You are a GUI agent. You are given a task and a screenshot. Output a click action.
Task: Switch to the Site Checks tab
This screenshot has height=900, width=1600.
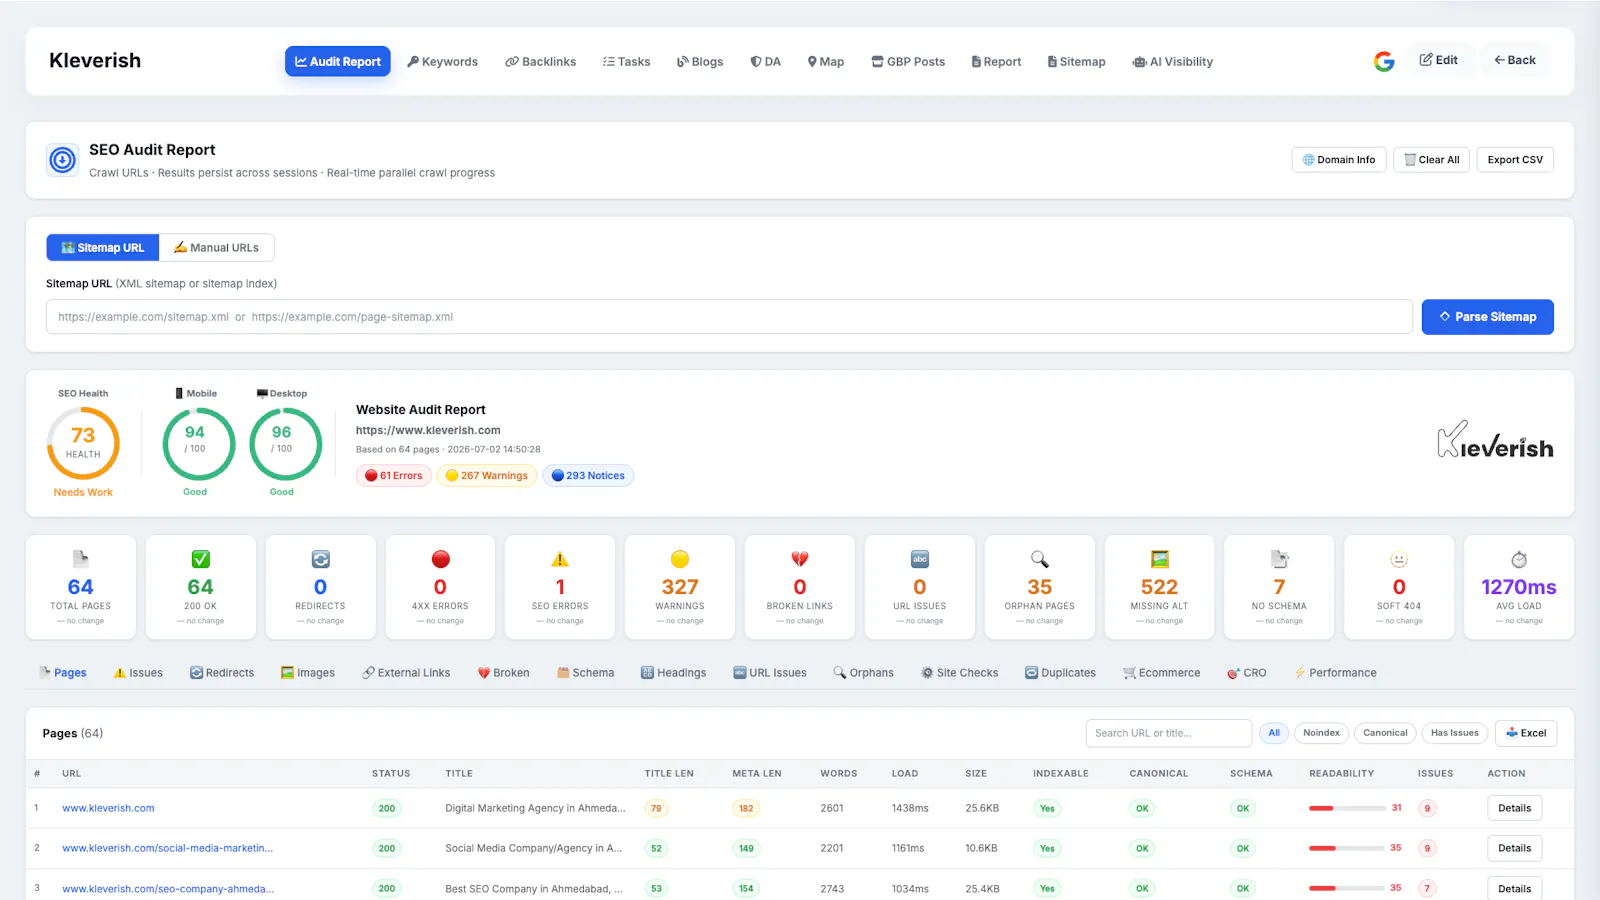[959, 673]
